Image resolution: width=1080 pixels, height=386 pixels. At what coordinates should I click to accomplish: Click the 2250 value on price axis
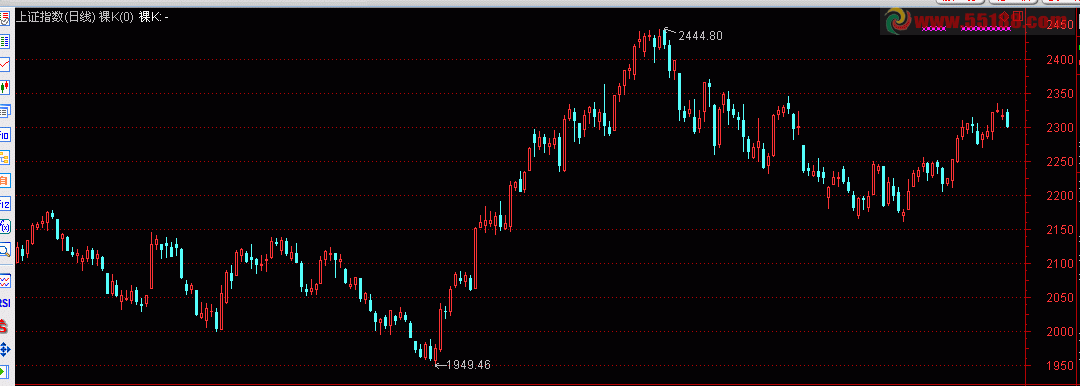1059,161
